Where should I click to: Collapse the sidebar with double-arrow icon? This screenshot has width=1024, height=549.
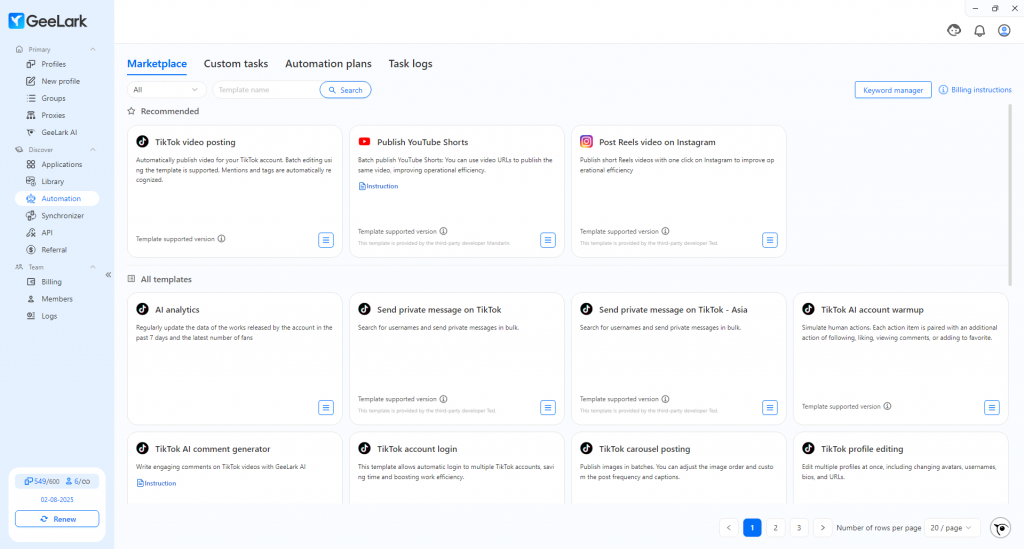click(x=108, y=275)
